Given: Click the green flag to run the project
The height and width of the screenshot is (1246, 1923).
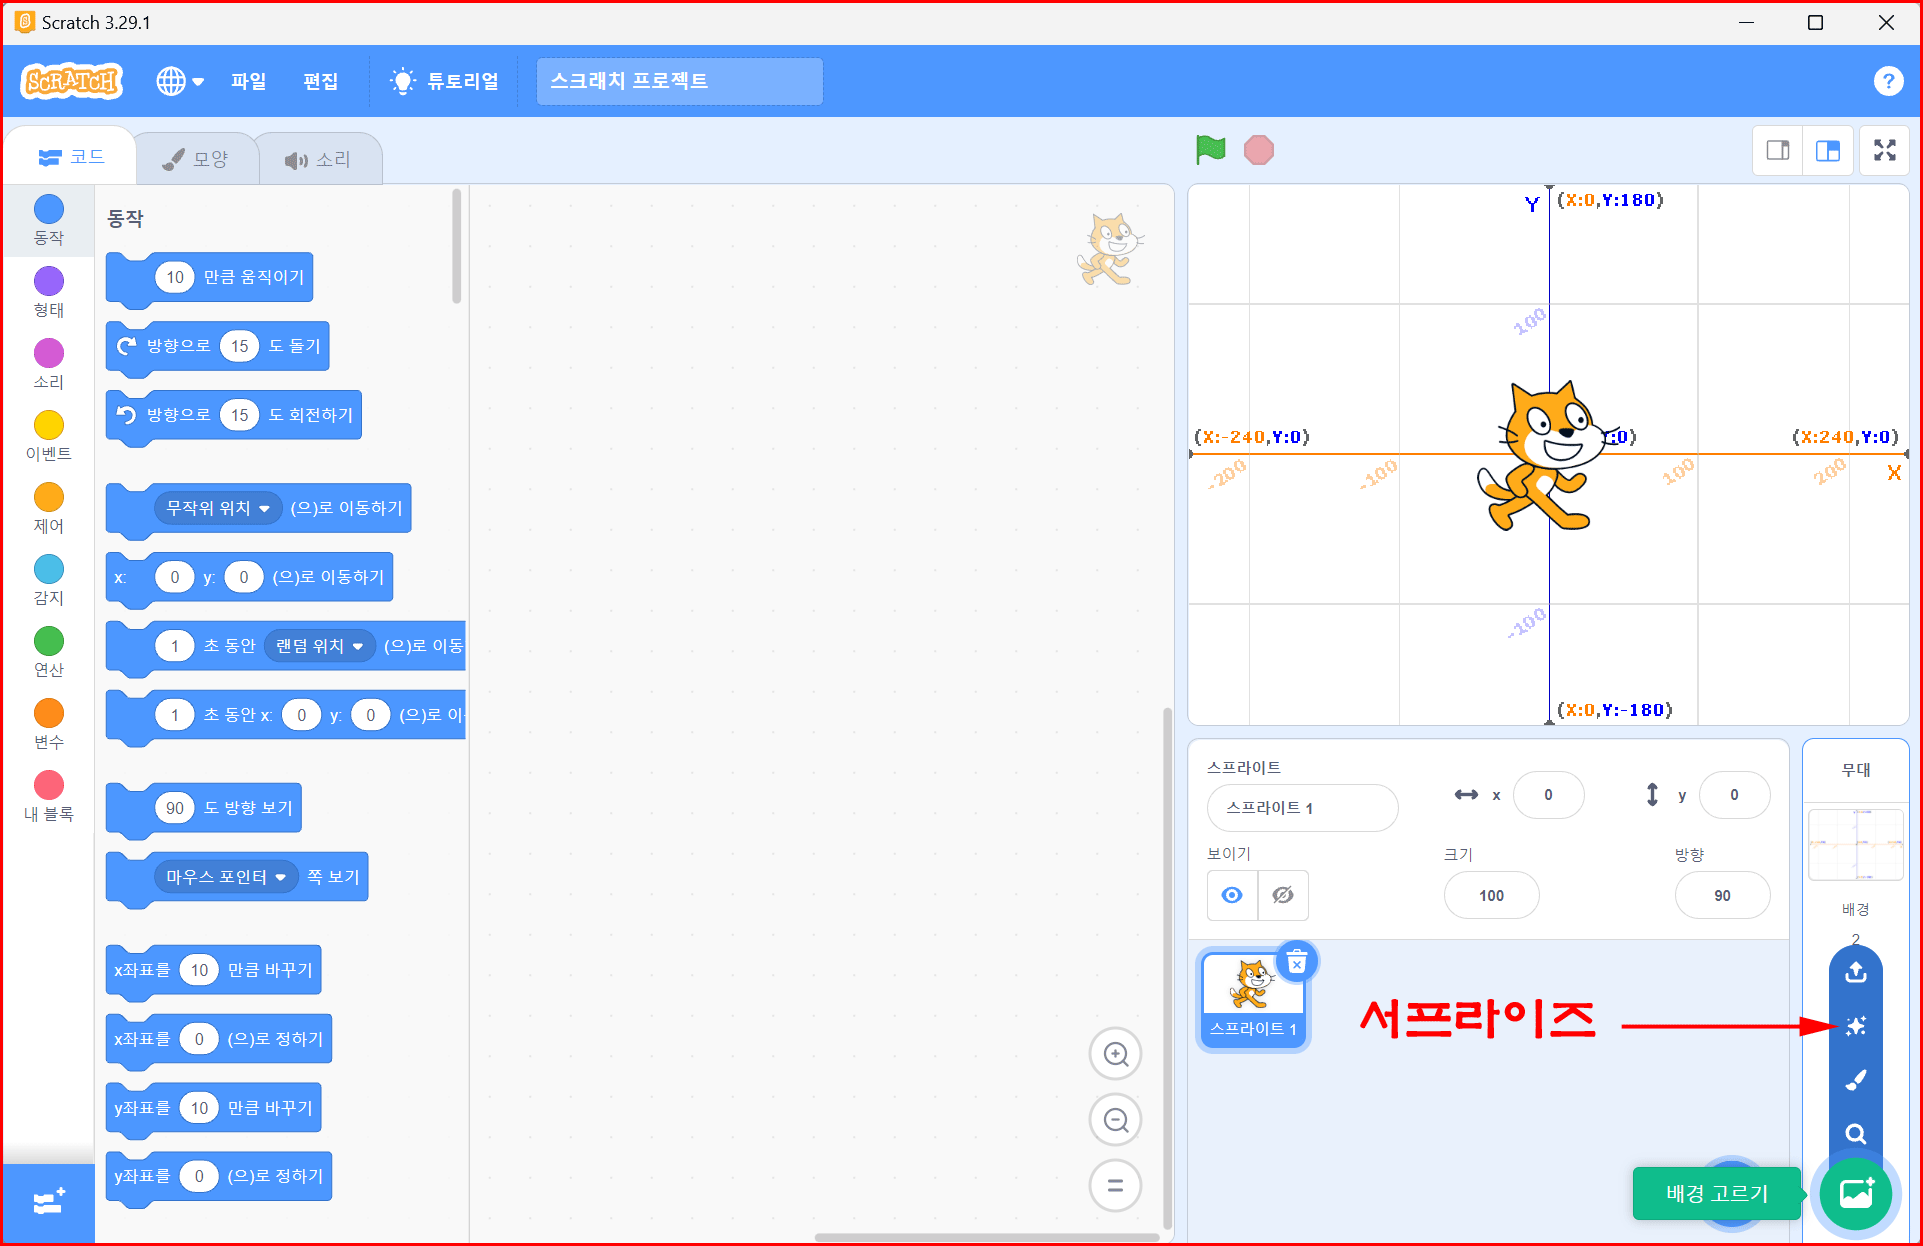Looking at the screenshot, I should pos(1210,150).
